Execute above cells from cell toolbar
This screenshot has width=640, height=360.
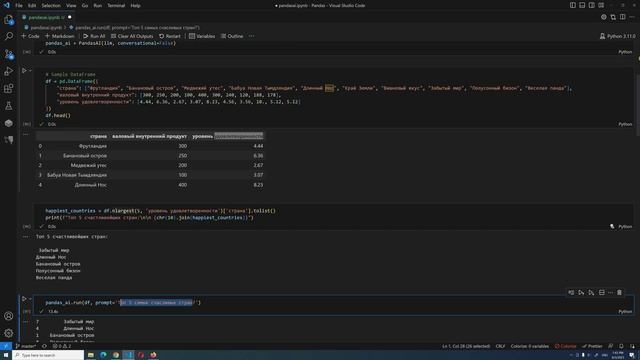click(581, 292)
